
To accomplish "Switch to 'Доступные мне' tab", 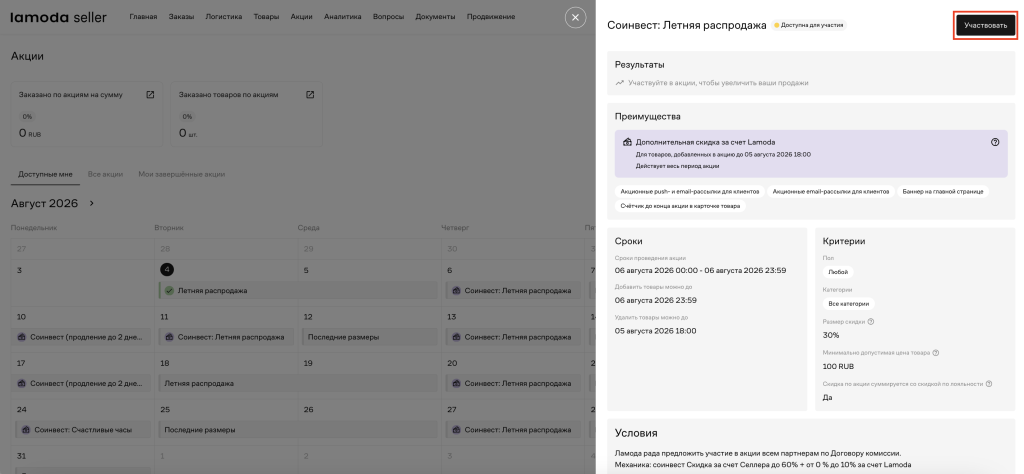I will [x=46, y=174].
